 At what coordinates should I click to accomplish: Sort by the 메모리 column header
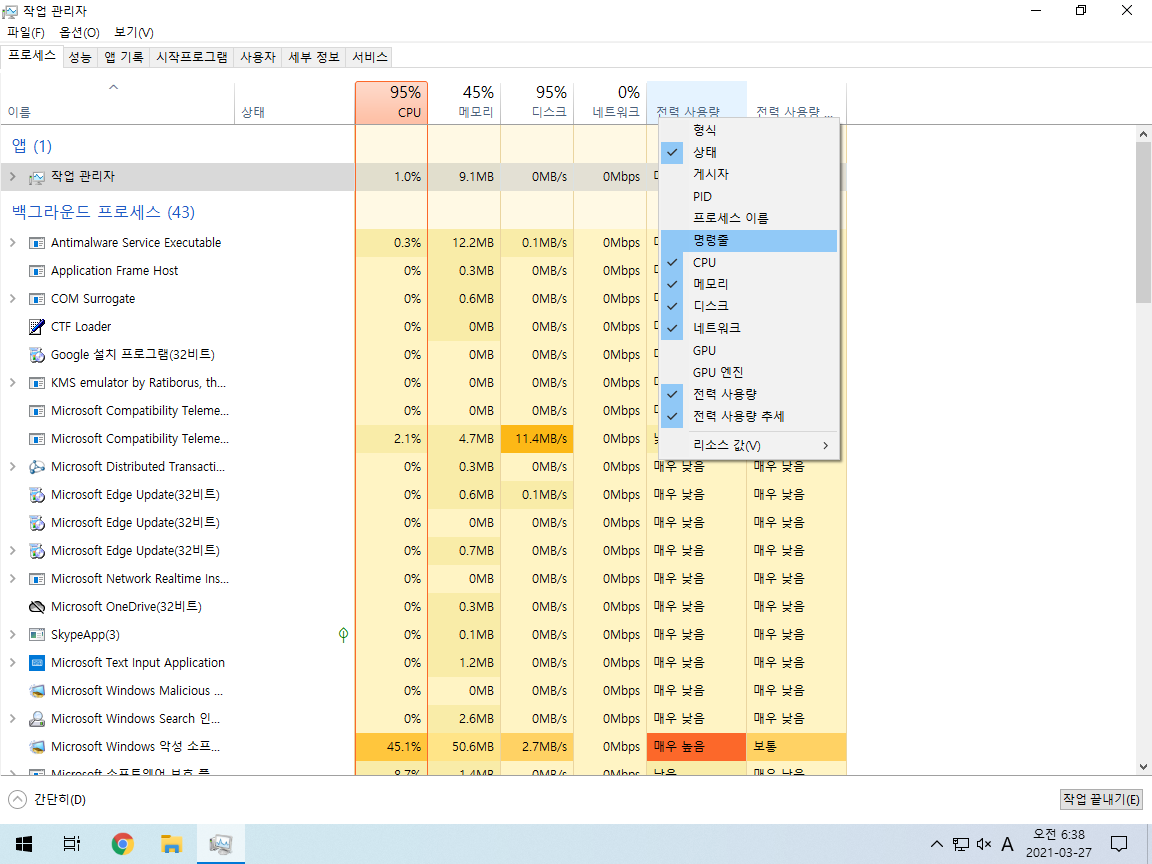pyautogui.click(x=464, y=103)
